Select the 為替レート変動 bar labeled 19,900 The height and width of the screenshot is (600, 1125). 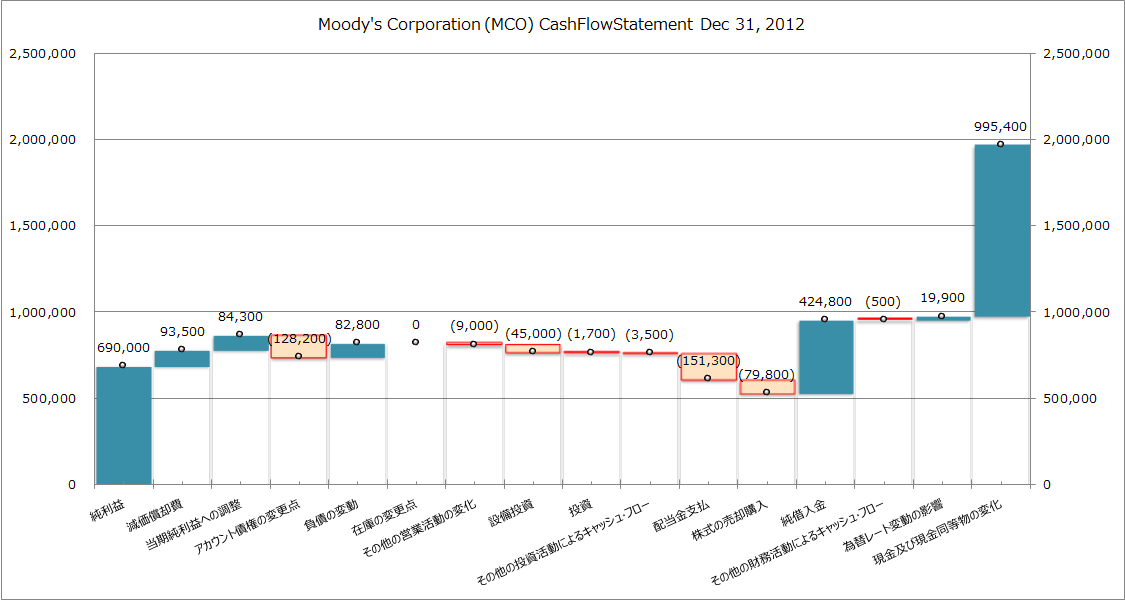(943, 318)
